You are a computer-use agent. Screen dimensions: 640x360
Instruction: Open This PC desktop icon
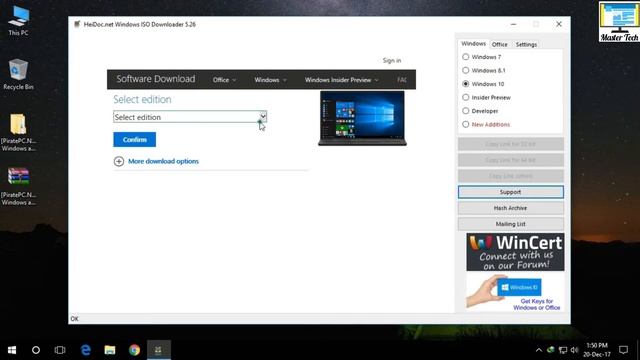click(18, 20)
